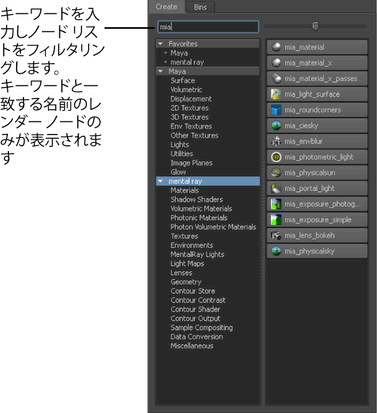
Task: Create a mia_material node
Action: coord(317,47)
